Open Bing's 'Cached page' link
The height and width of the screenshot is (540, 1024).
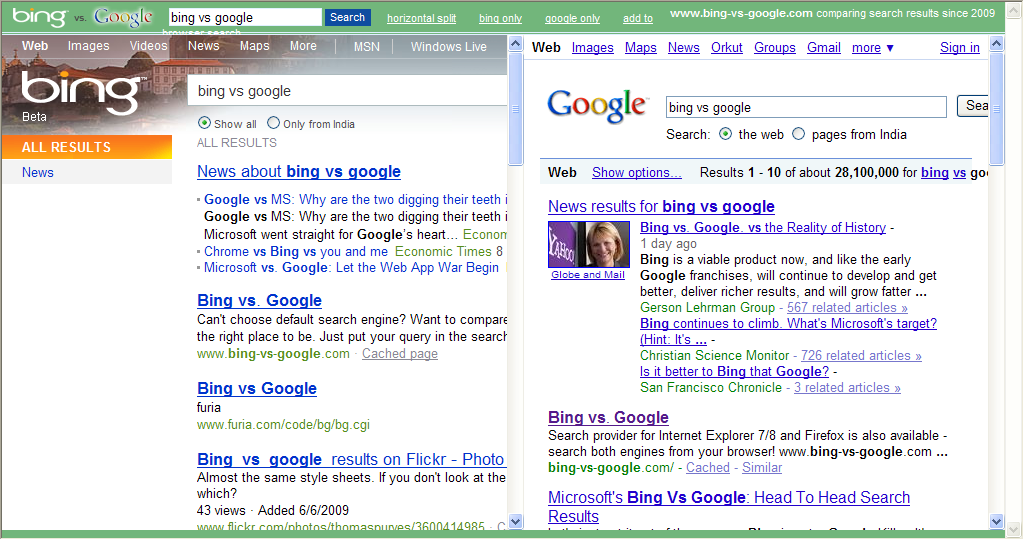[x=400, y=354]
